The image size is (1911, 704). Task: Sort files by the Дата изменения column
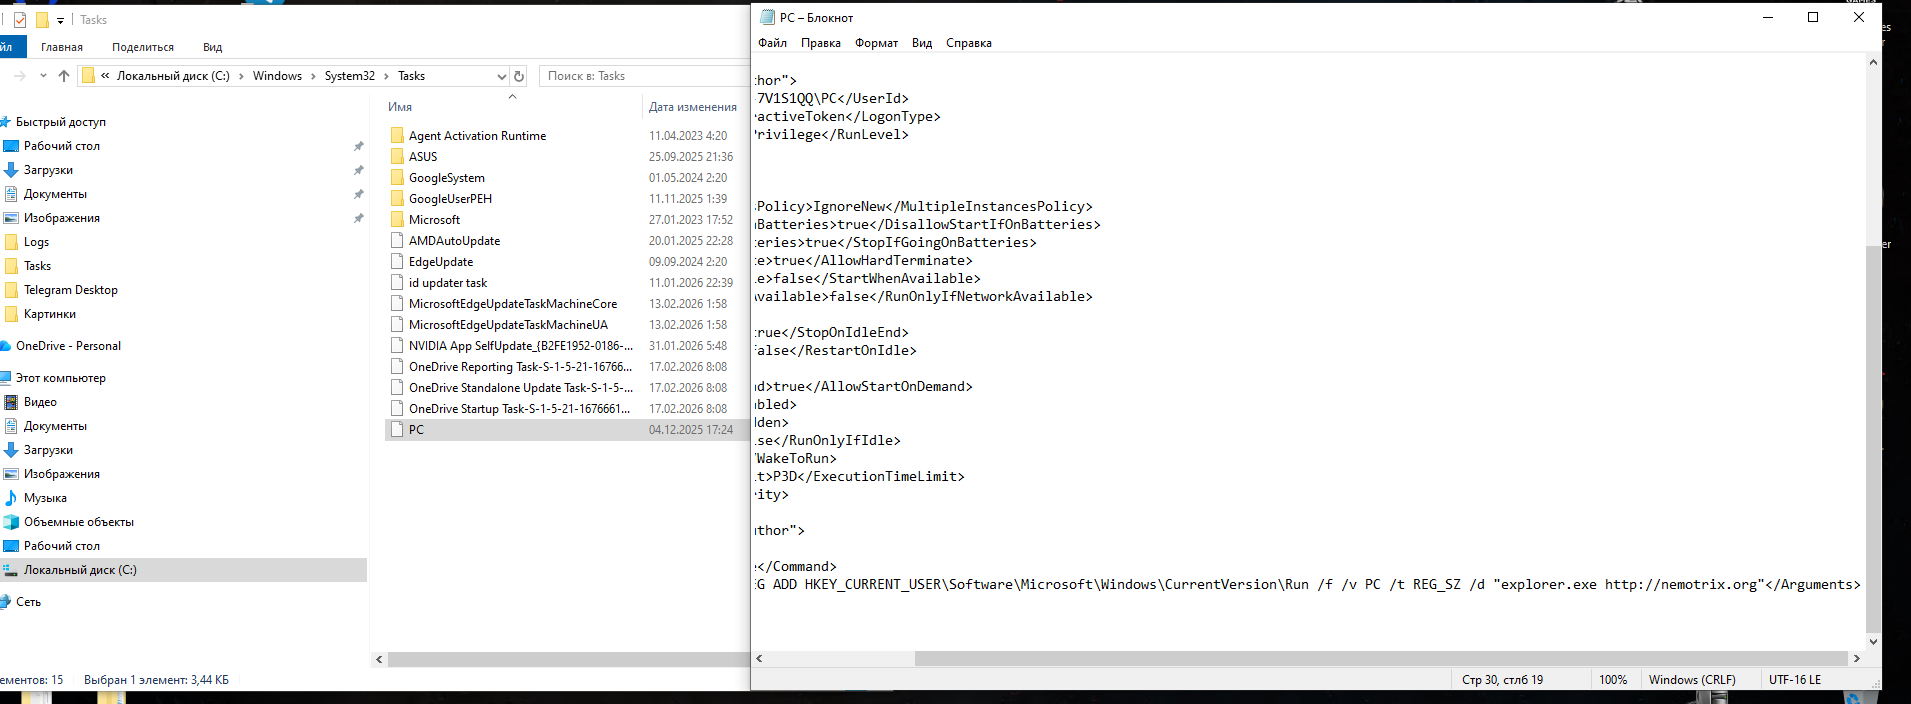[x=692, y=107]
